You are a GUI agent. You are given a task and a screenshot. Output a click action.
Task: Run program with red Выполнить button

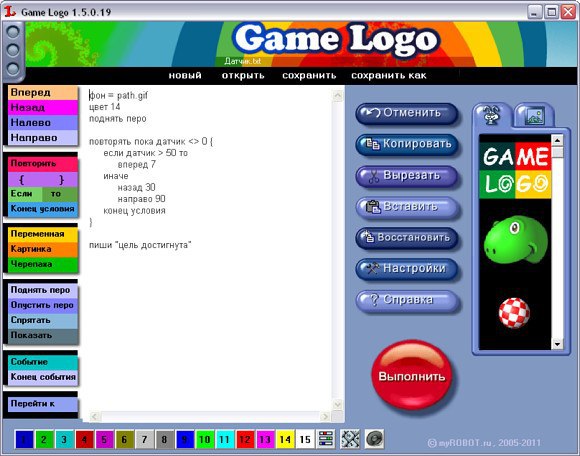point(411,376)
